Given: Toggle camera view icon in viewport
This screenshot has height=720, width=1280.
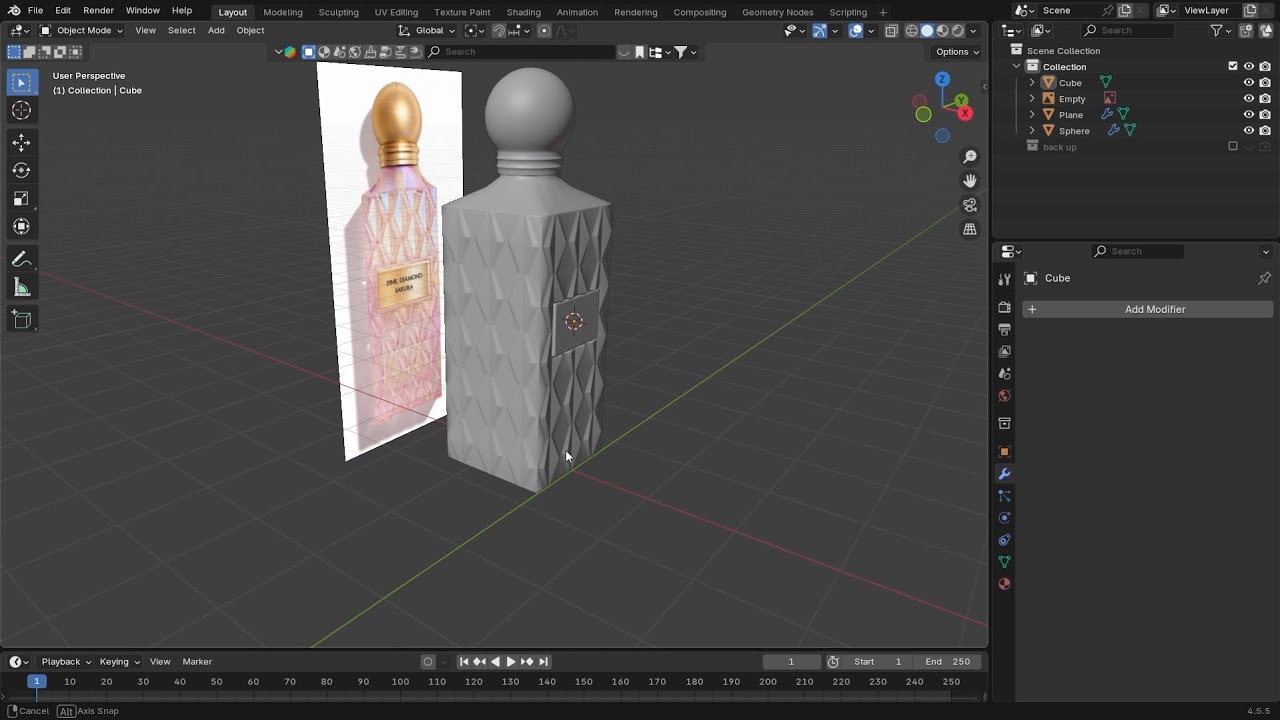Looking at the screenshot, I should tap(969, 205).
